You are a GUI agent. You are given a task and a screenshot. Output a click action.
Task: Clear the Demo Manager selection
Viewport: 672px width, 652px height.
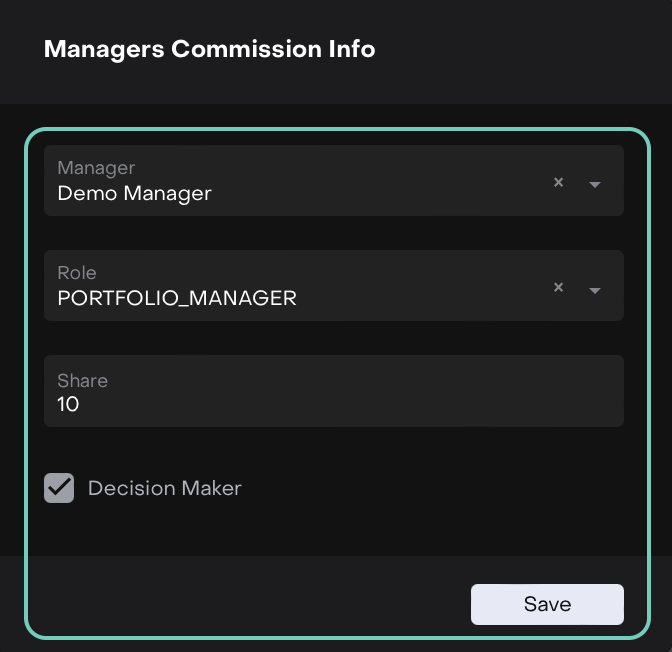tap(559, 182)
